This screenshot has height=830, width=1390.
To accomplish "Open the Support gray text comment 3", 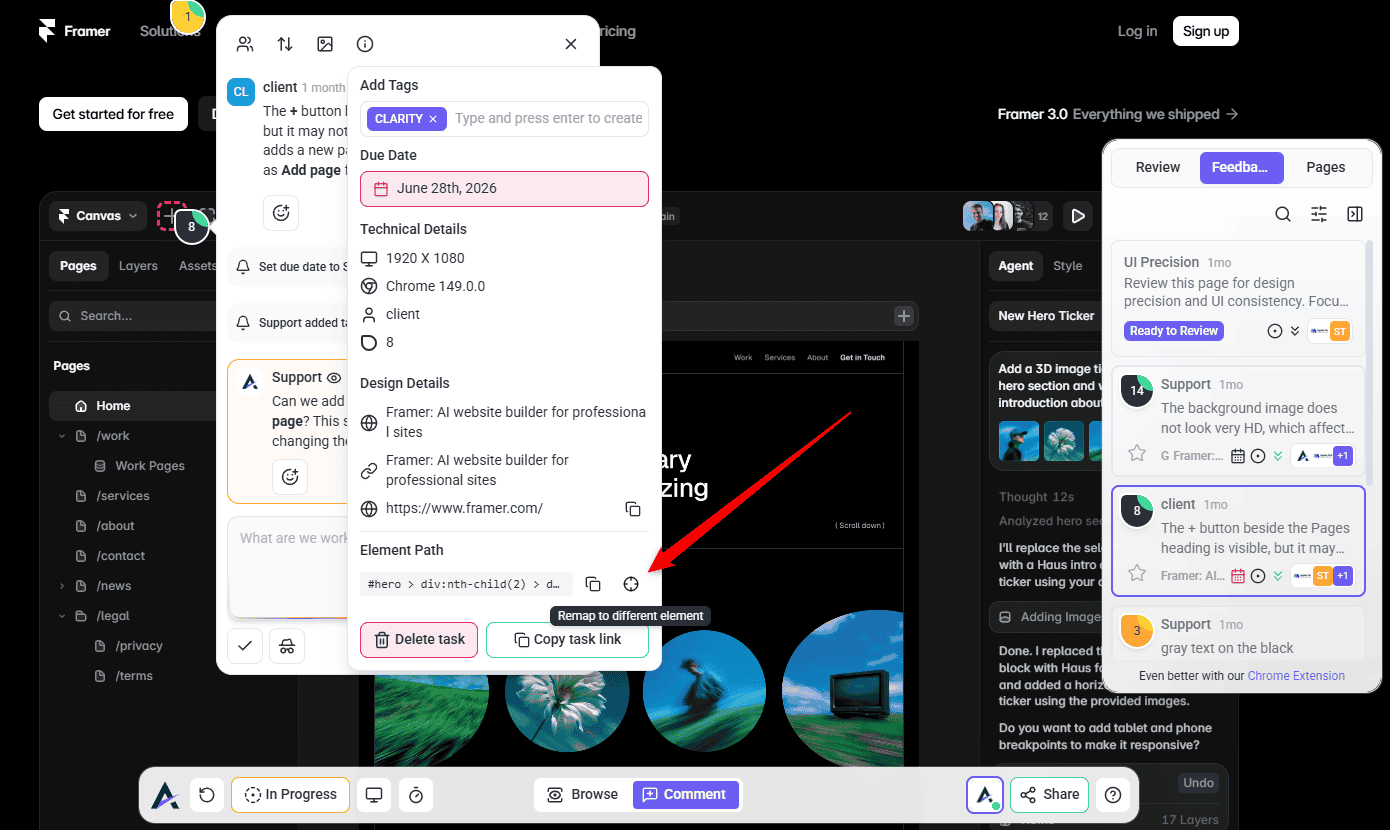I will 1238,635.
